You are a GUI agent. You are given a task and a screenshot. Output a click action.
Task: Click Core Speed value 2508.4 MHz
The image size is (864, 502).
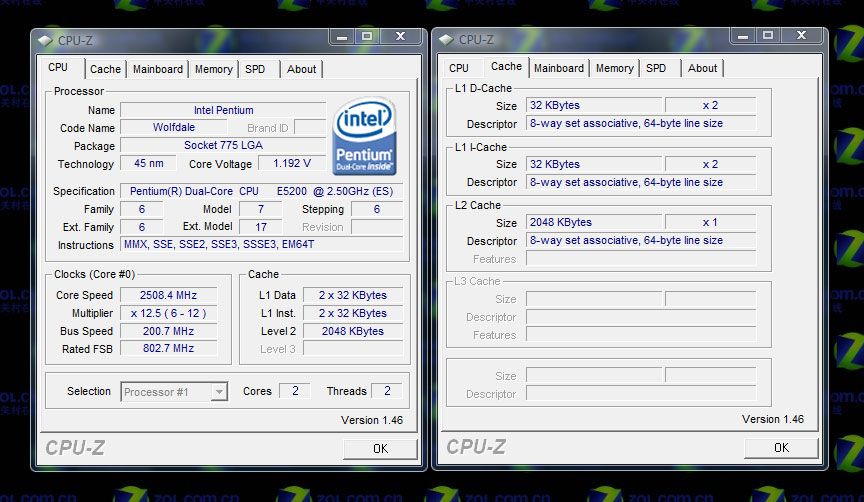(169, 295)
